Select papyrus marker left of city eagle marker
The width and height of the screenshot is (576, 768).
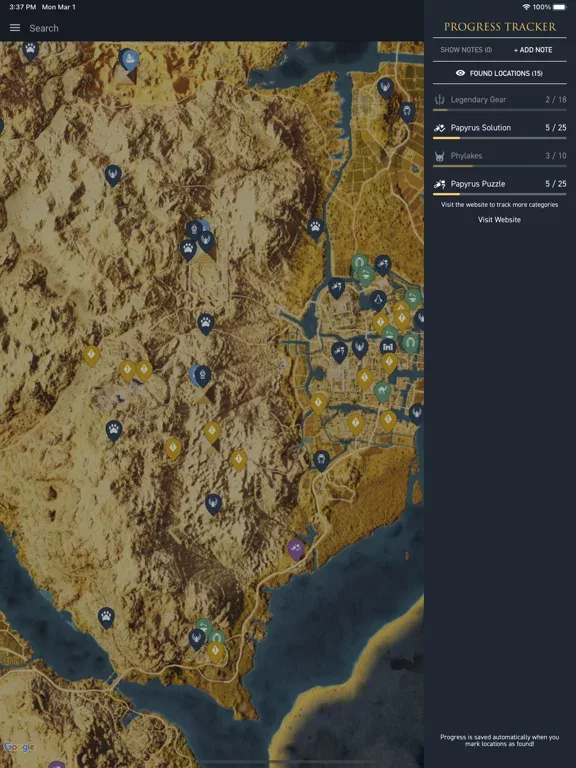coord(339,352)
